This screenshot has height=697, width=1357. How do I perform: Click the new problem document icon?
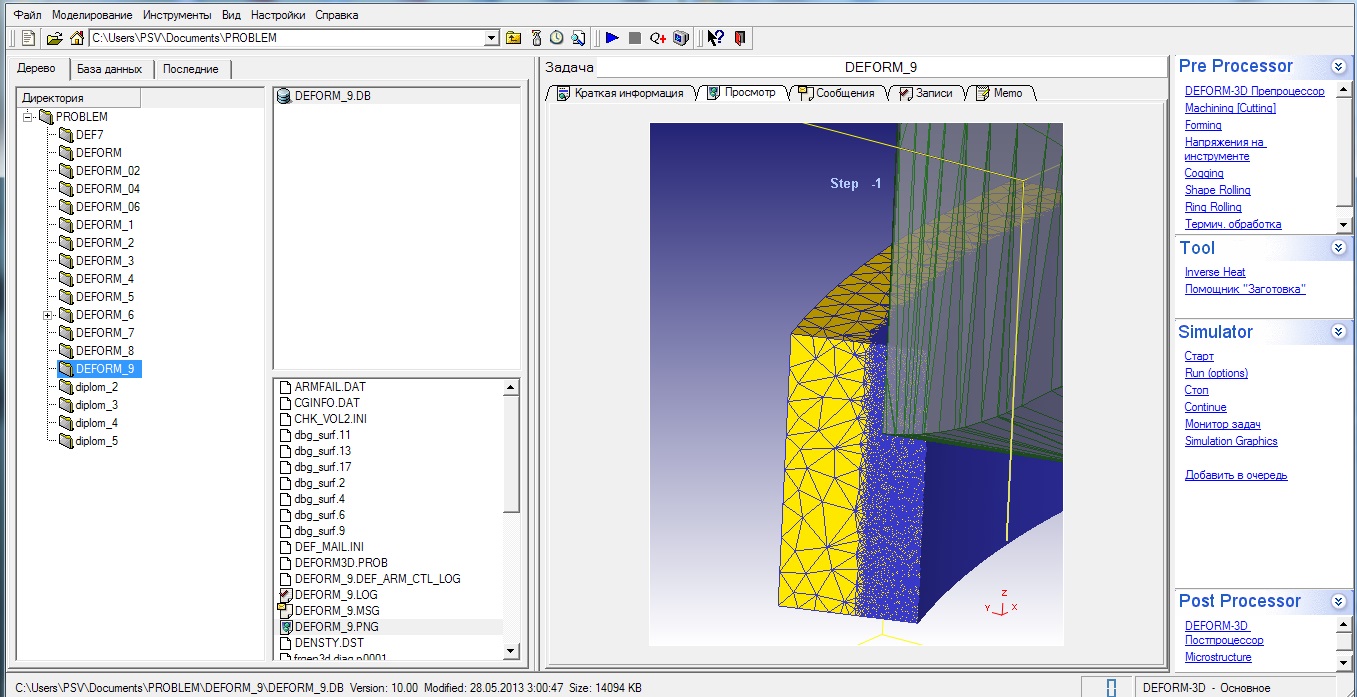pyautogui.click(x=28, y=38)
